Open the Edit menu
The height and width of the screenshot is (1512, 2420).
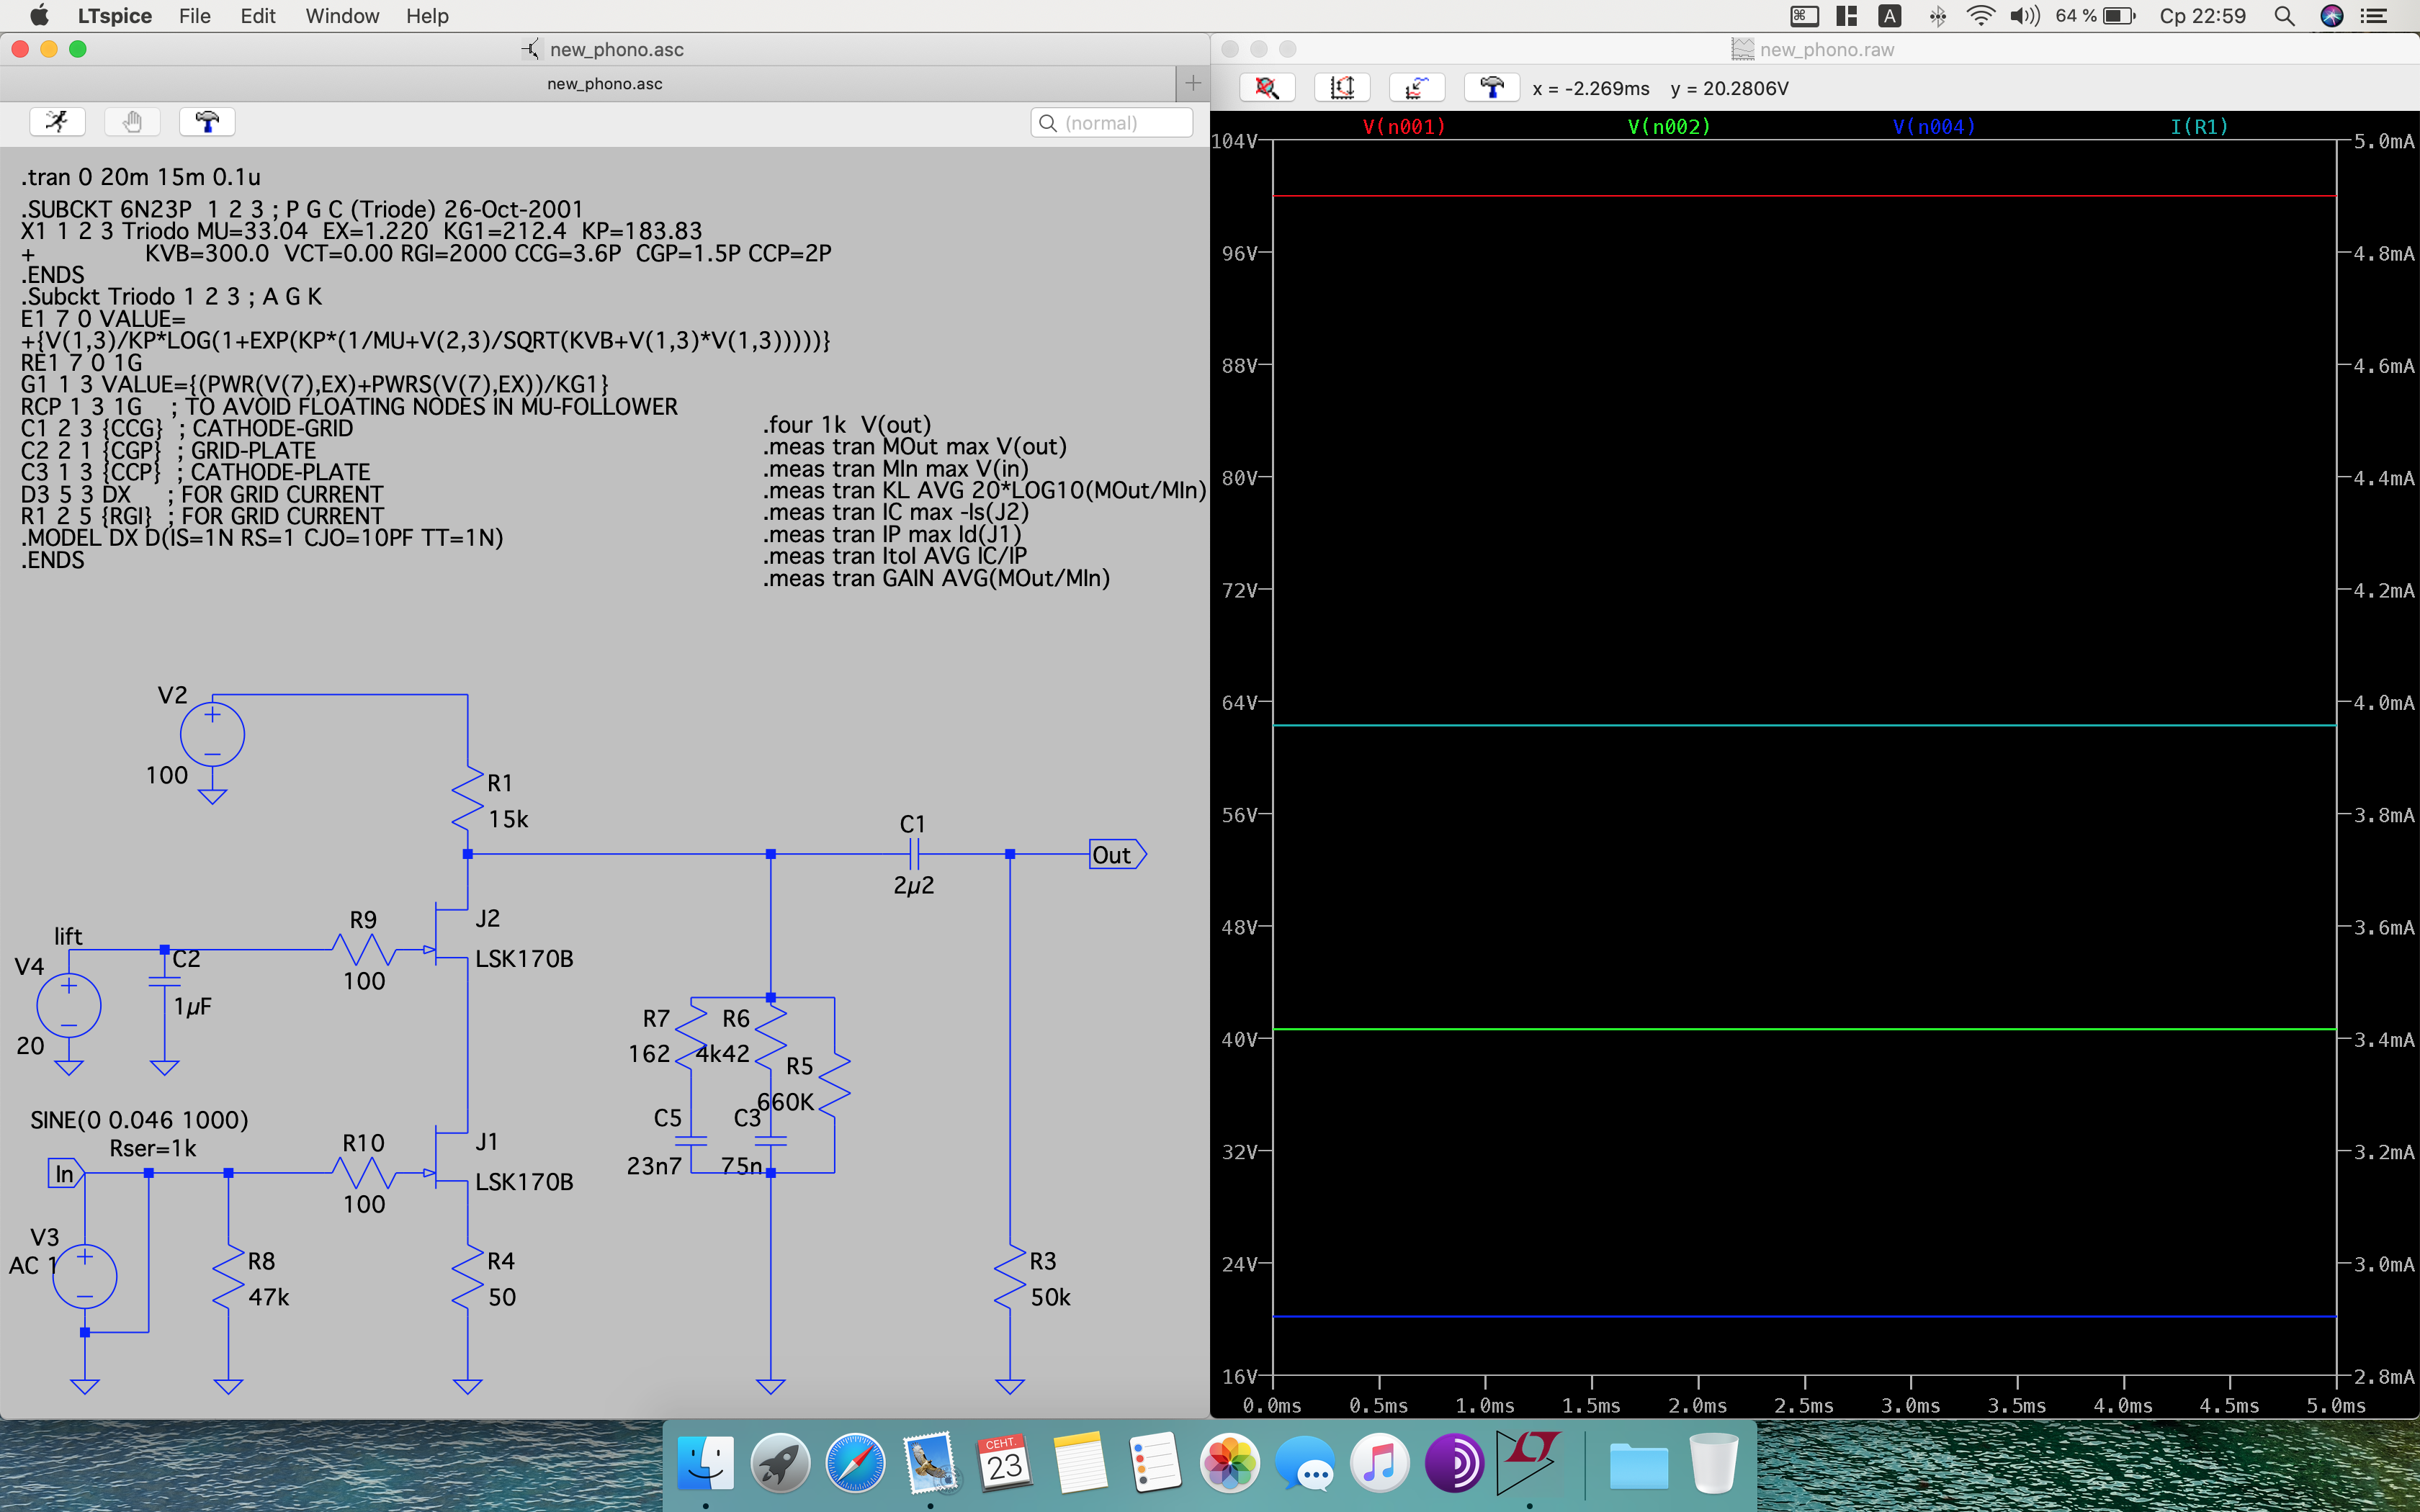(257, 16)
